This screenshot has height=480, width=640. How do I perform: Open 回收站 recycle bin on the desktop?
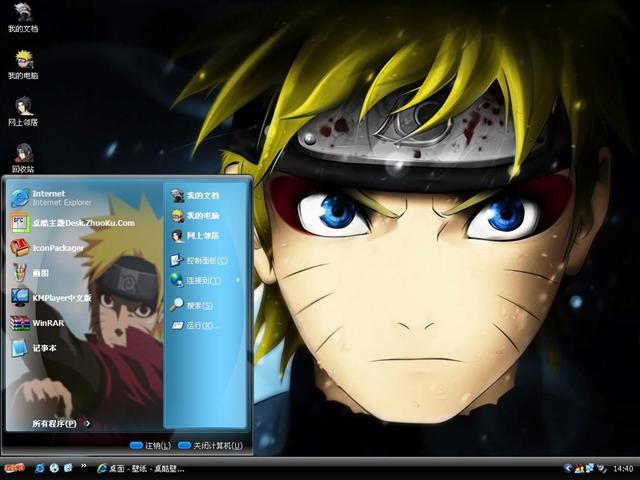coord(23,158)
